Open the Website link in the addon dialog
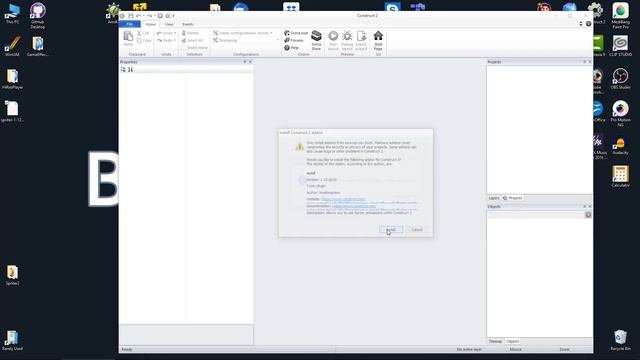Image resolution: width=640 pixels, height=360 pixels. coord(343,199)
